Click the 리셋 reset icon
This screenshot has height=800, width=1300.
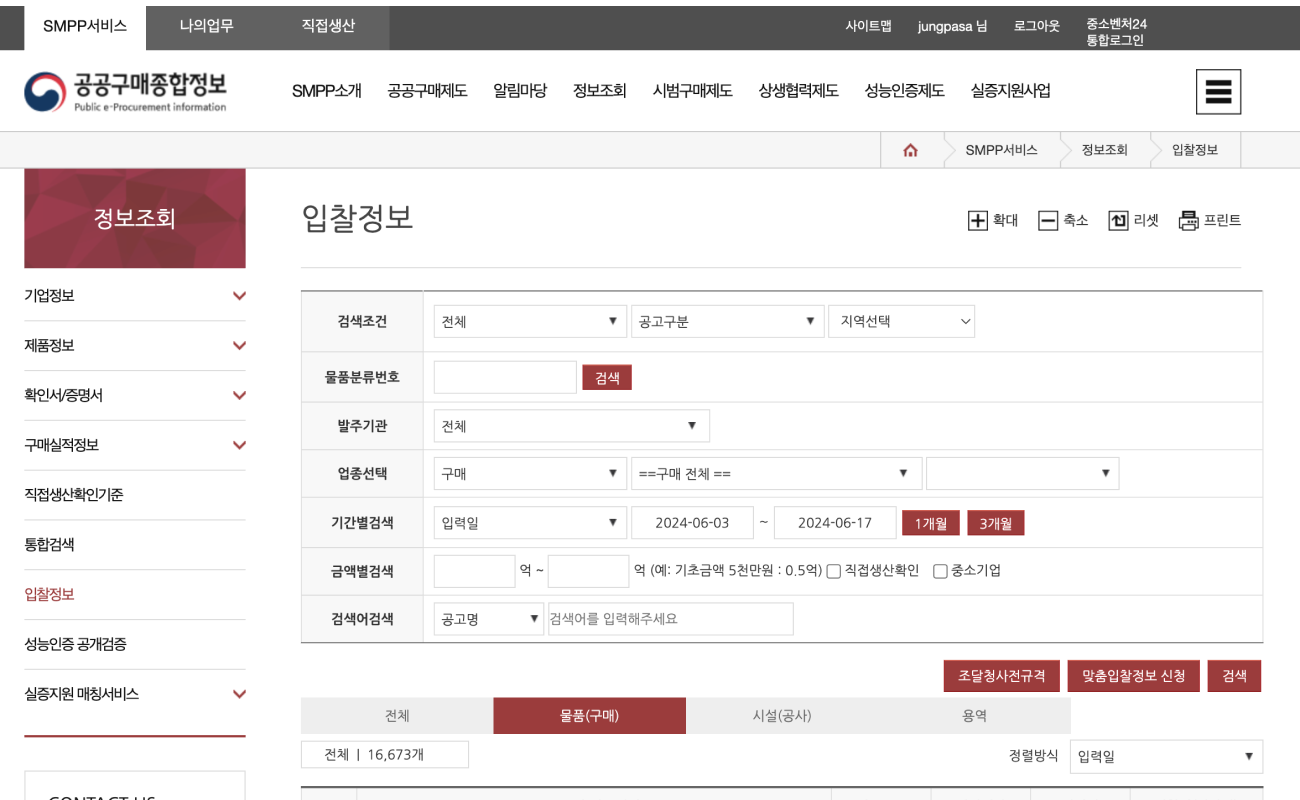coord(1118,220)
